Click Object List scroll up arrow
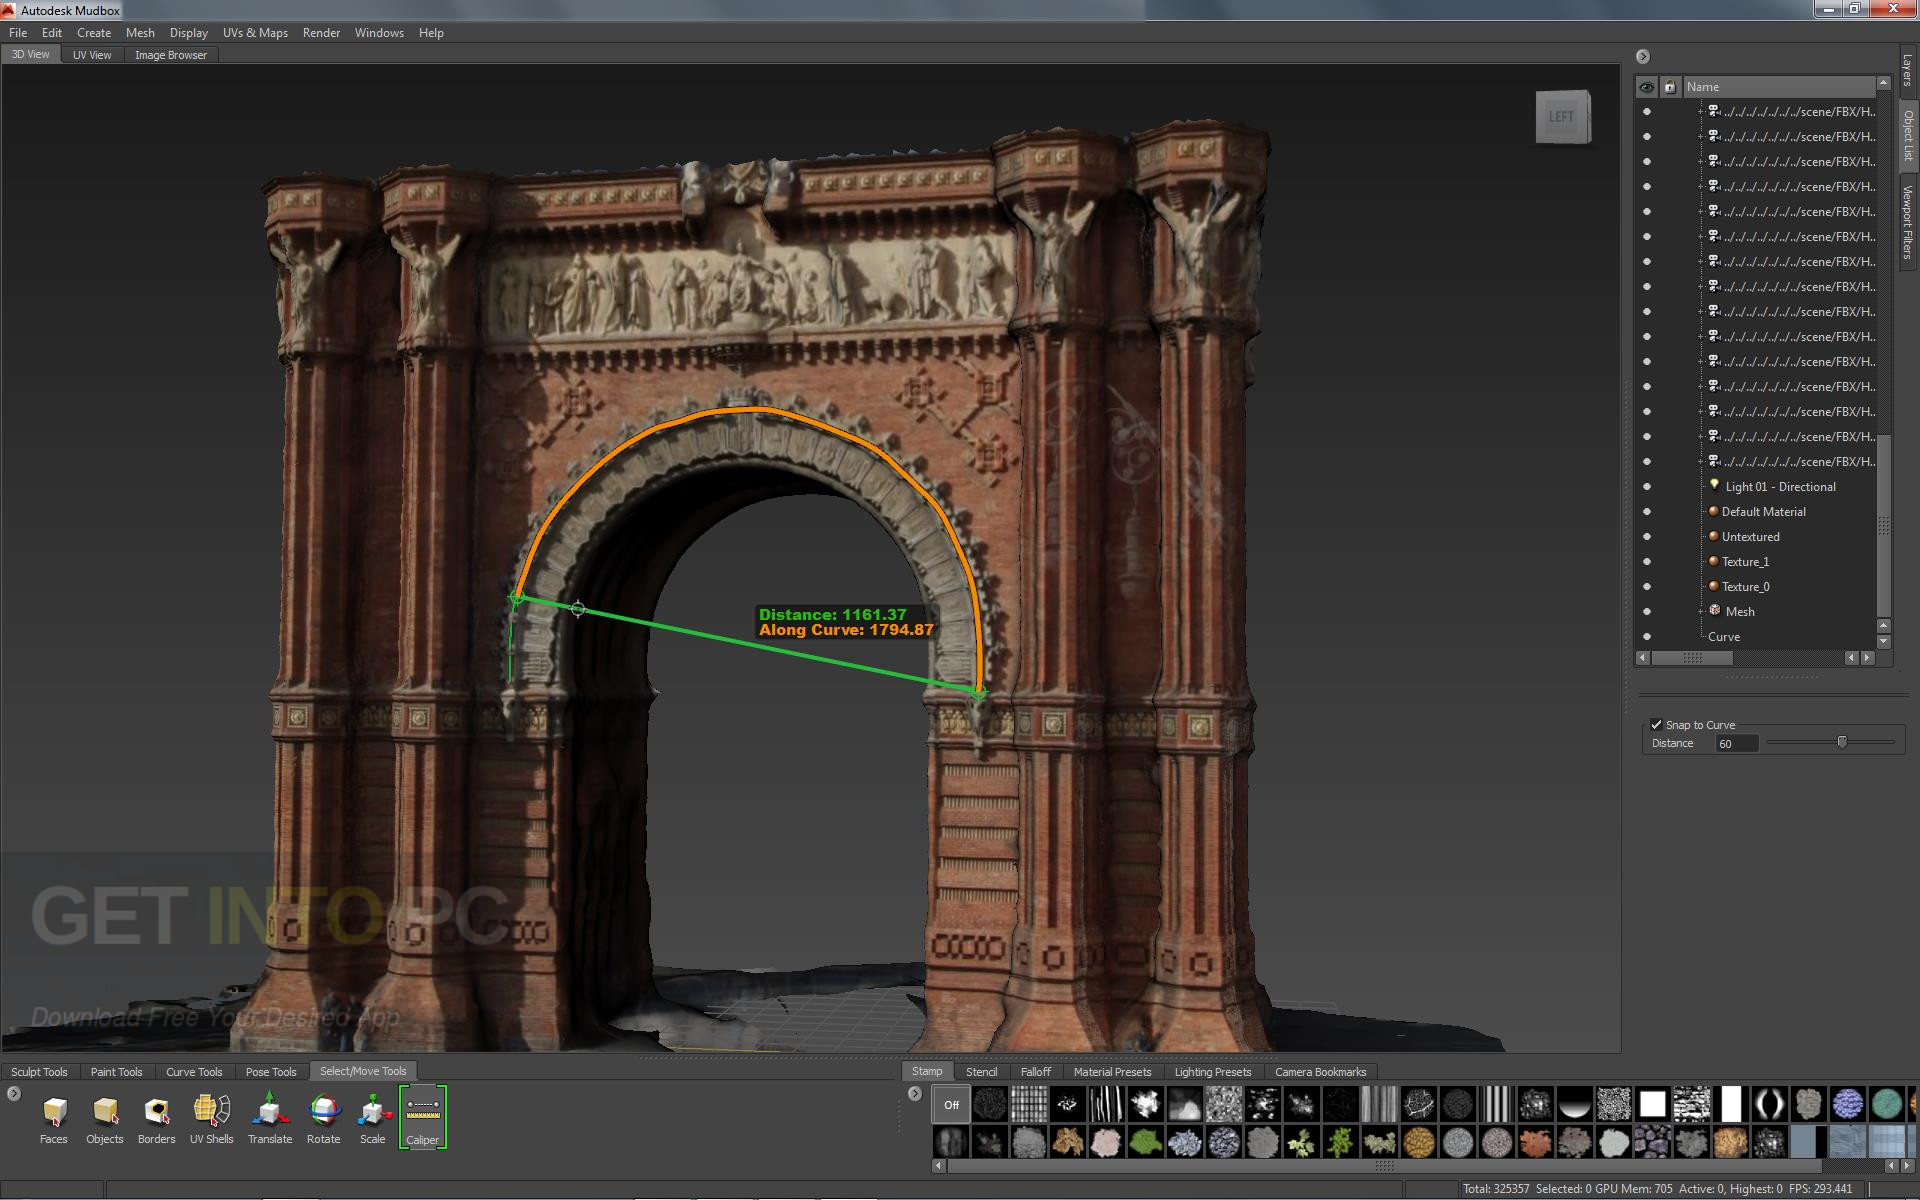 (x=1884, y=83)
